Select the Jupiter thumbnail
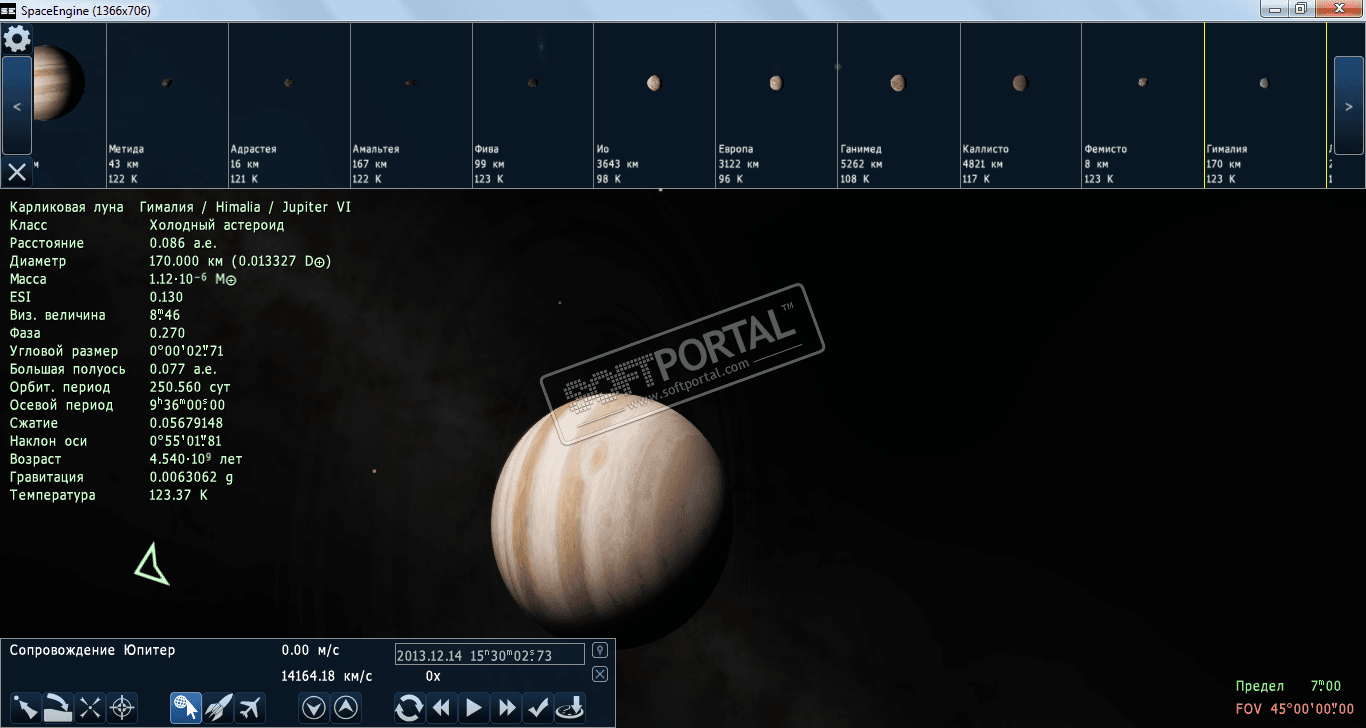Screen dimensions: 1366x728 58,83
